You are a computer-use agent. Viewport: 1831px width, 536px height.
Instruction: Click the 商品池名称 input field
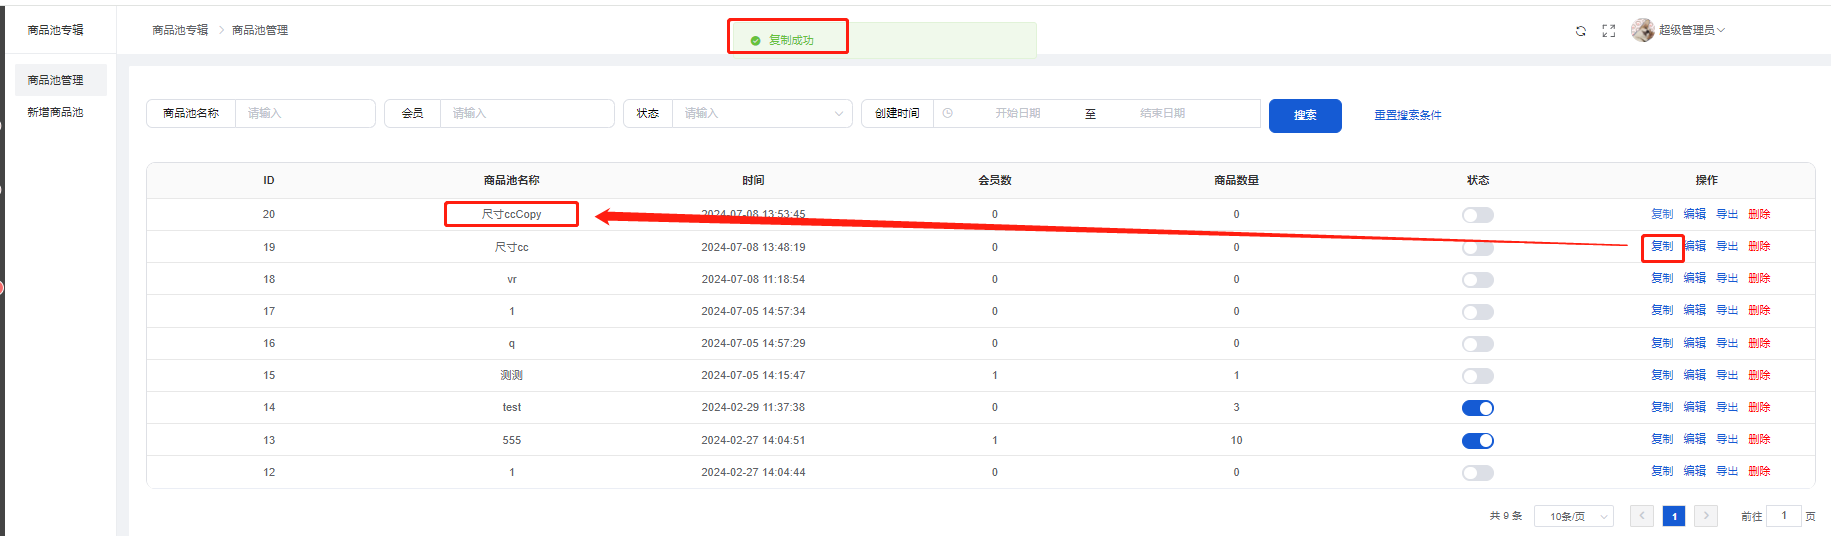[x=305, y=113]
